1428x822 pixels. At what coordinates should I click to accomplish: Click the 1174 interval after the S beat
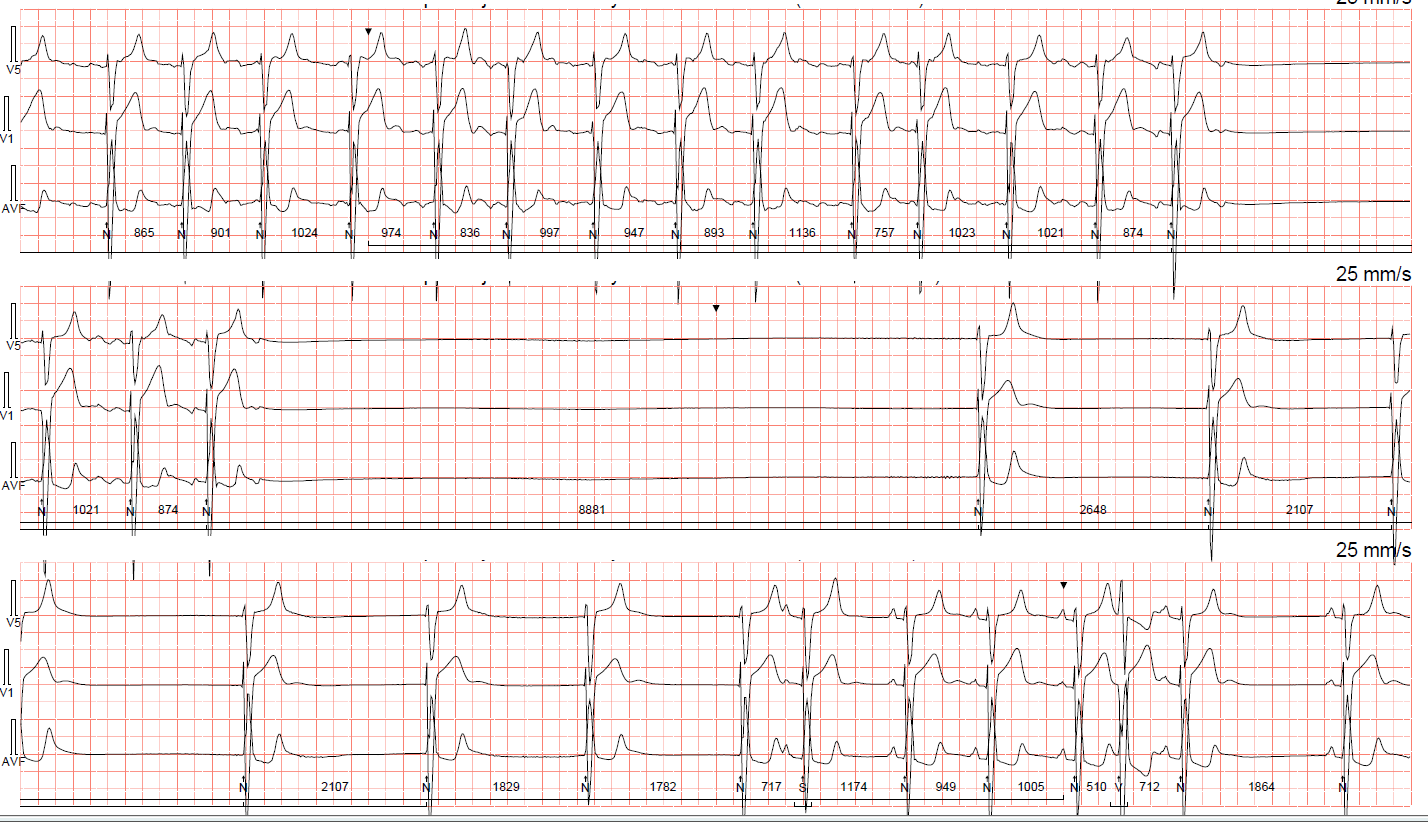click(x=854, y=788)
